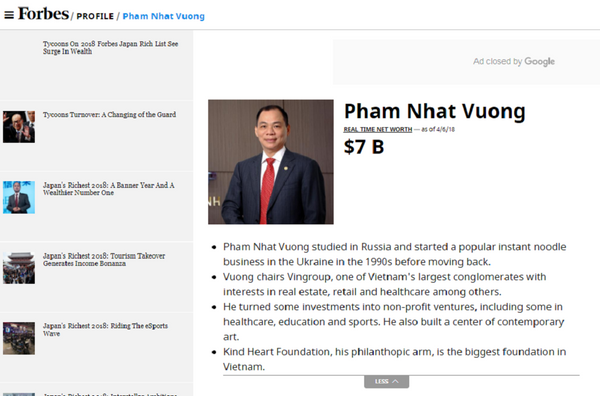600x396 pixels.
Task: Click the chevron arrow next to LESS
Action: [x=395, y=381]
